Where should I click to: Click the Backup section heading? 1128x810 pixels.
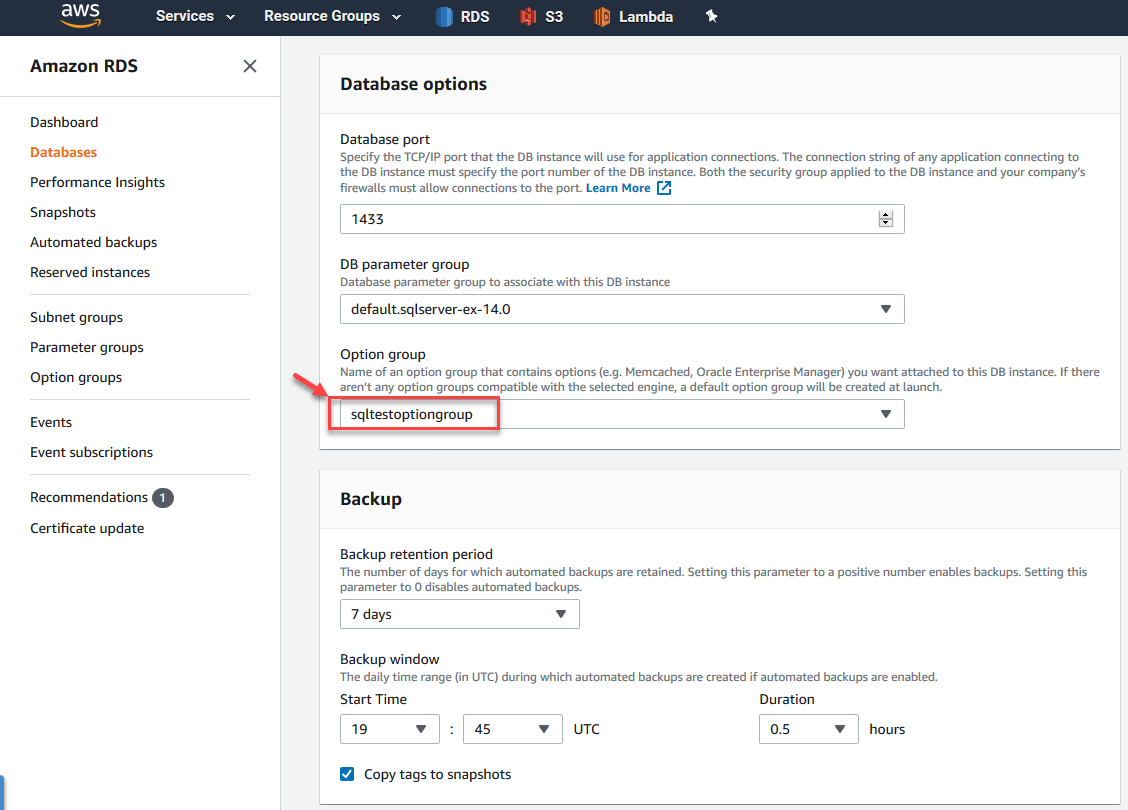click(371, 499)
